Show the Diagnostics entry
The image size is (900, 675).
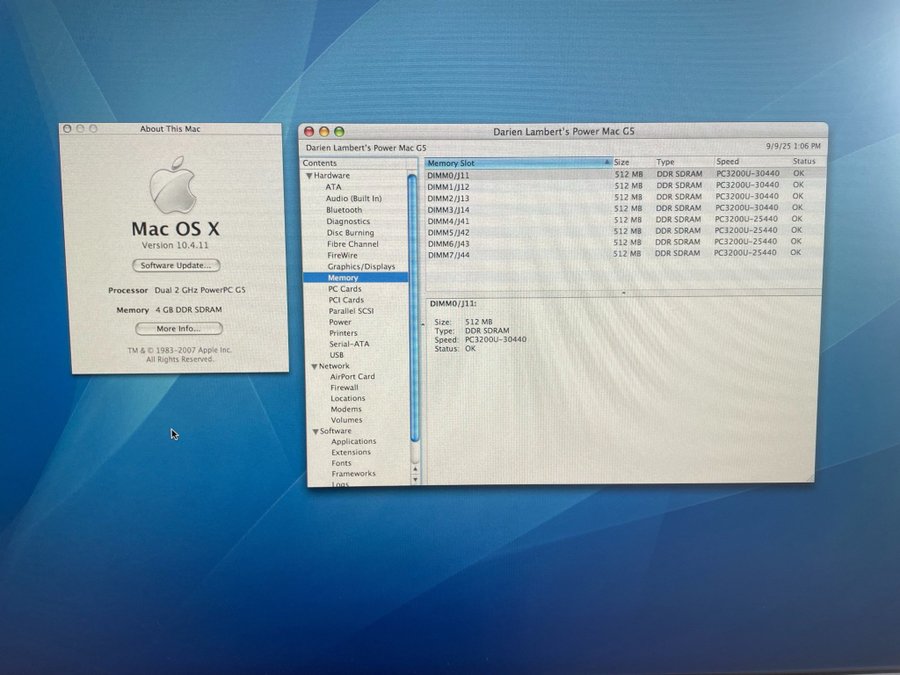pyautogui.click(x=348, y=222)
